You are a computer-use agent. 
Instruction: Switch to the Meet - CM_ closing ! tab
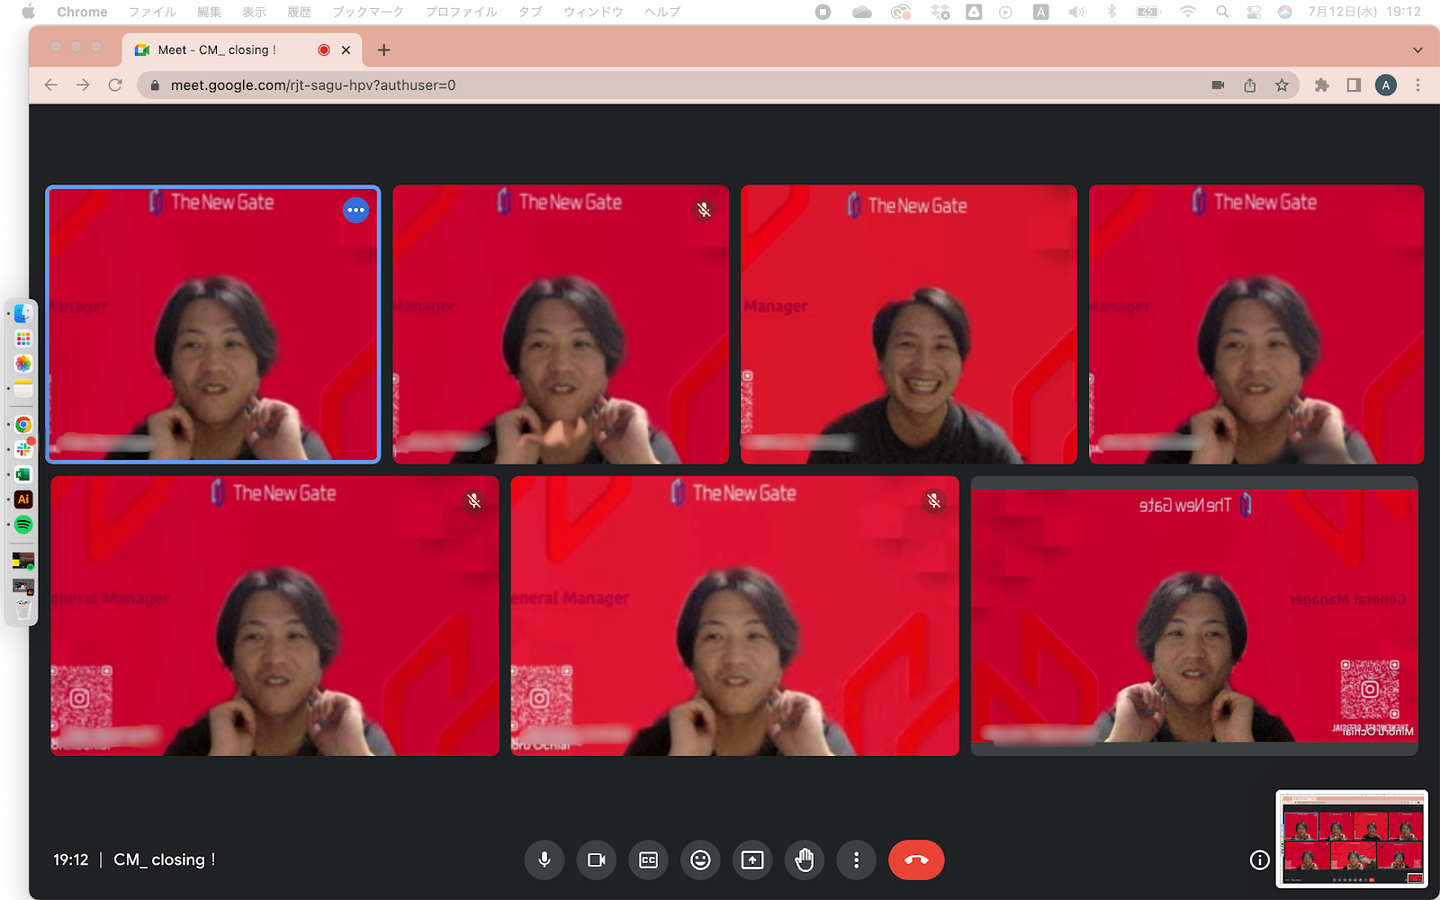click(x=242, y=50)
